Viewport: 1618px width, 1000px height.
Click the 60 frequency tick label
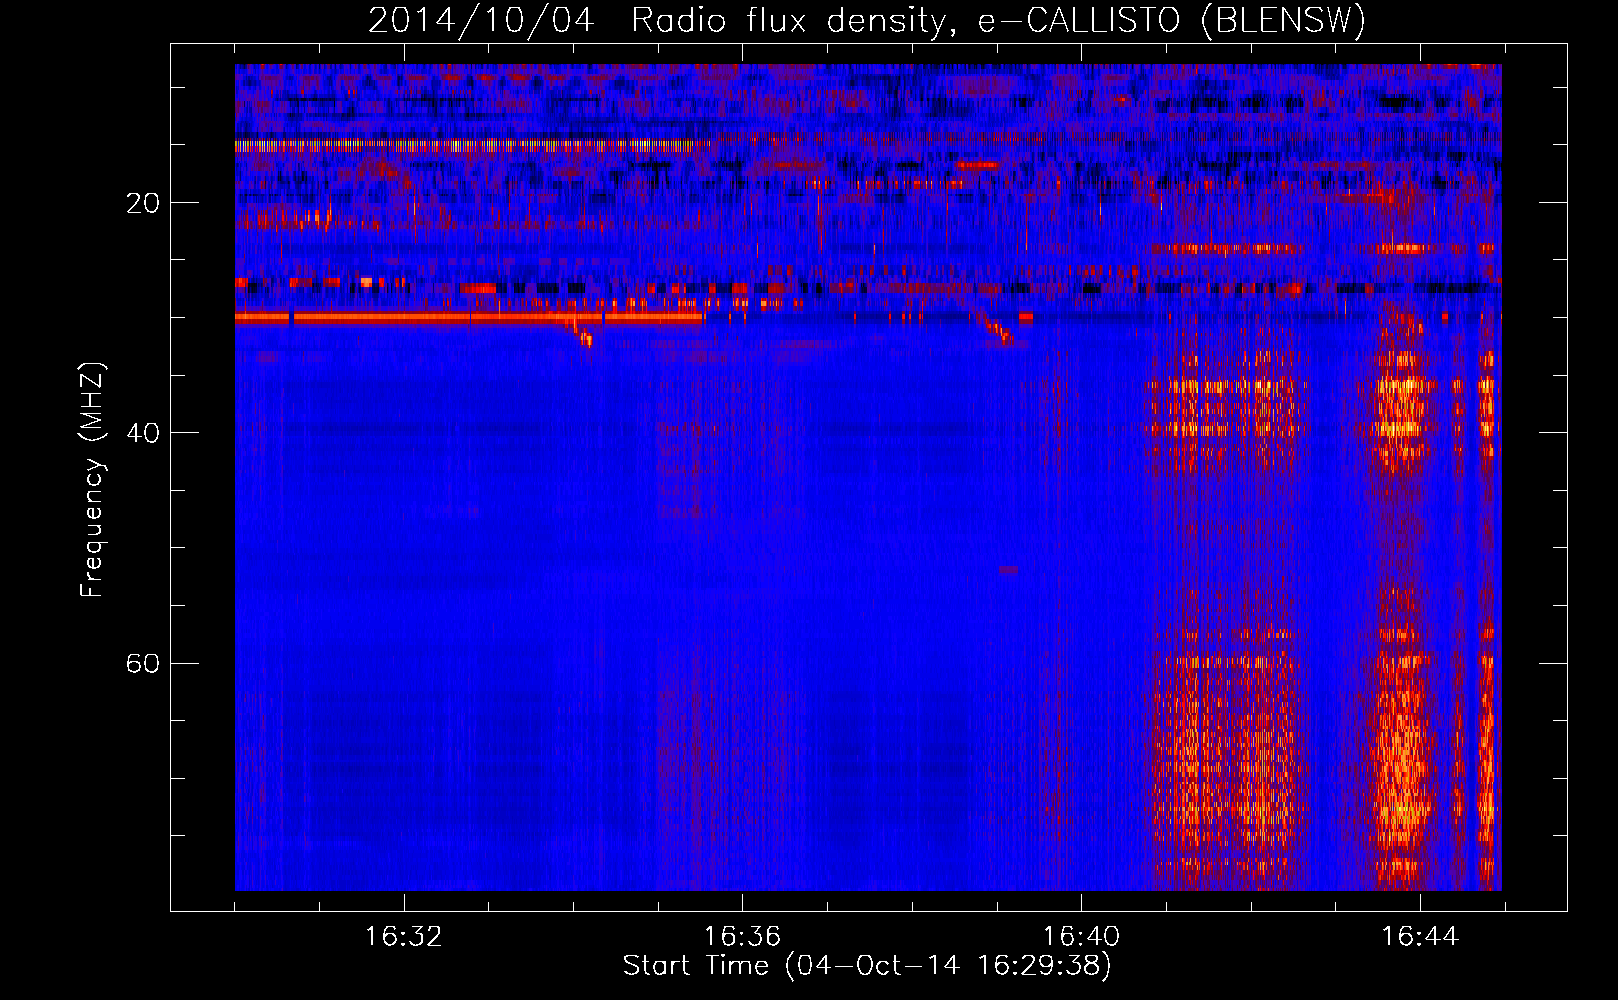click(x=143, y=663)
